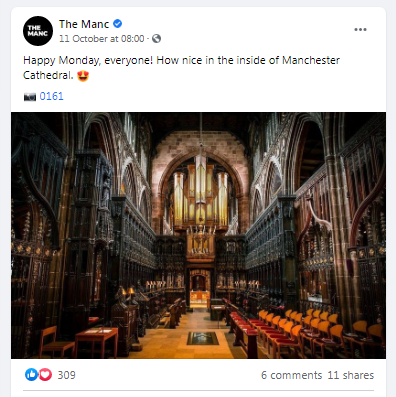Click the blue verified badge
This screenshot has height=397, width=396.
pyautogui.click(x=118, y=24)
